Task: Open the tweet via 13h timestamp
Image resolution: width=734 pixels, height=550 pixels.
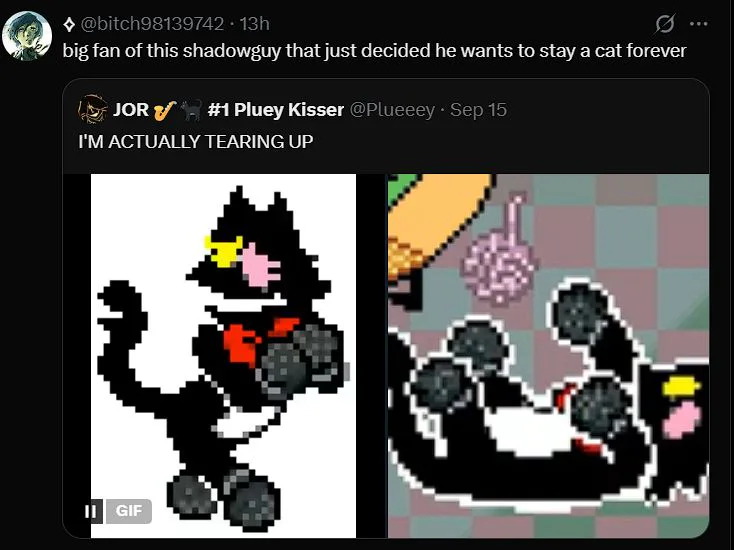Action: point(255,23)
